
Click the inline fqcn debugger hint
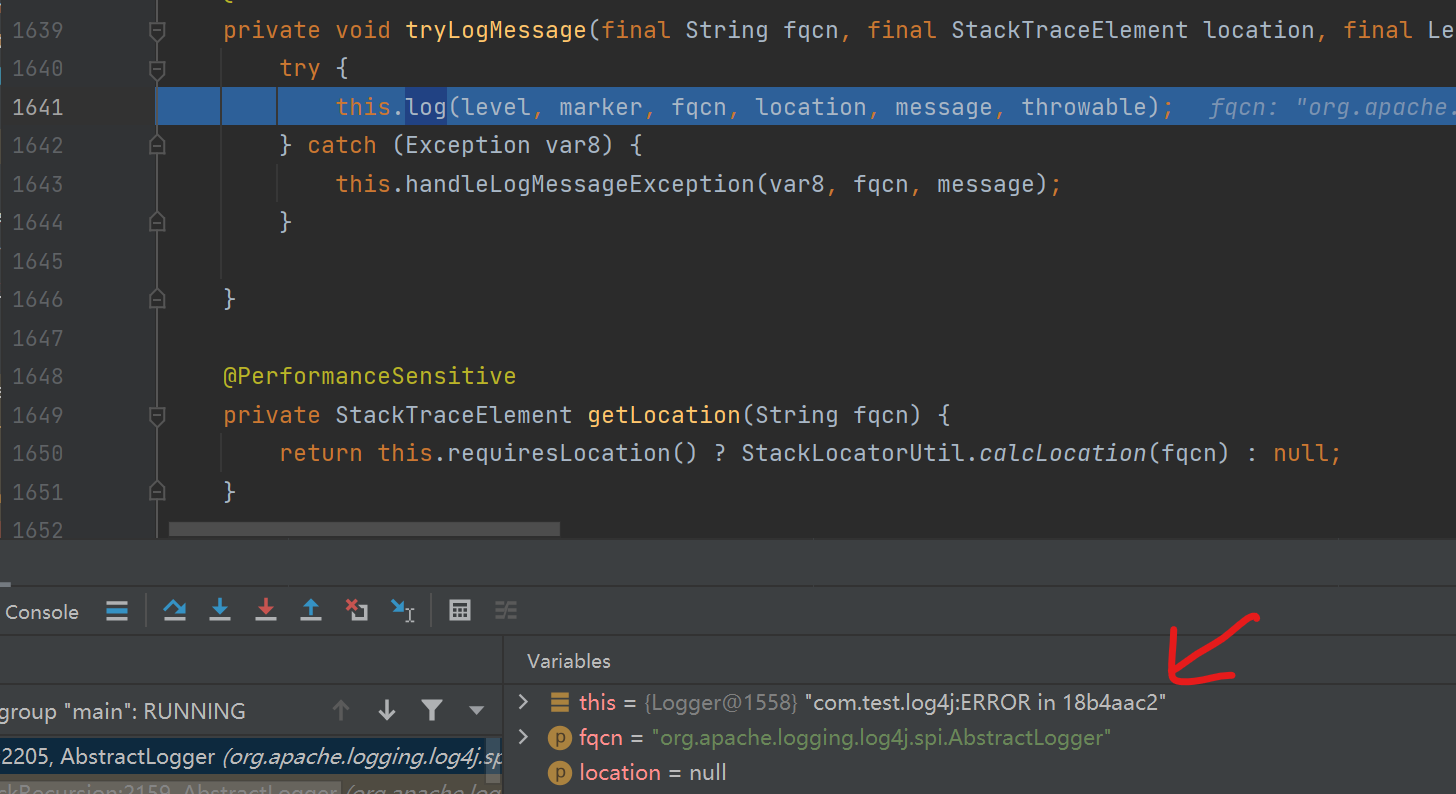[1332, 108]
